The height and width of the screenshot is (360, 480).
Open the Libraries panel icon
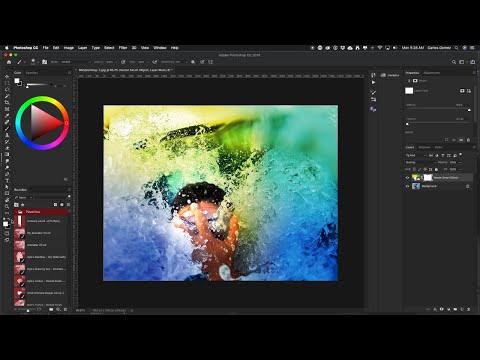(x=383, y=75)
